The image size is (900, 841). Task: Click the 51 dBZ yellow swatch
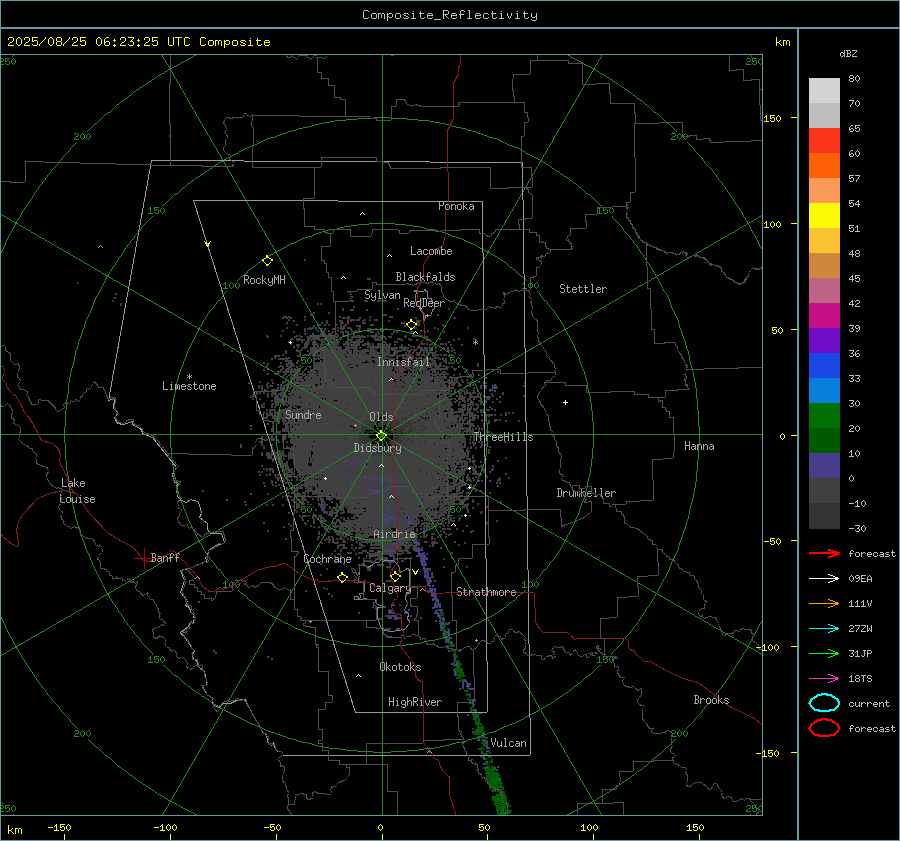point(824,215)
